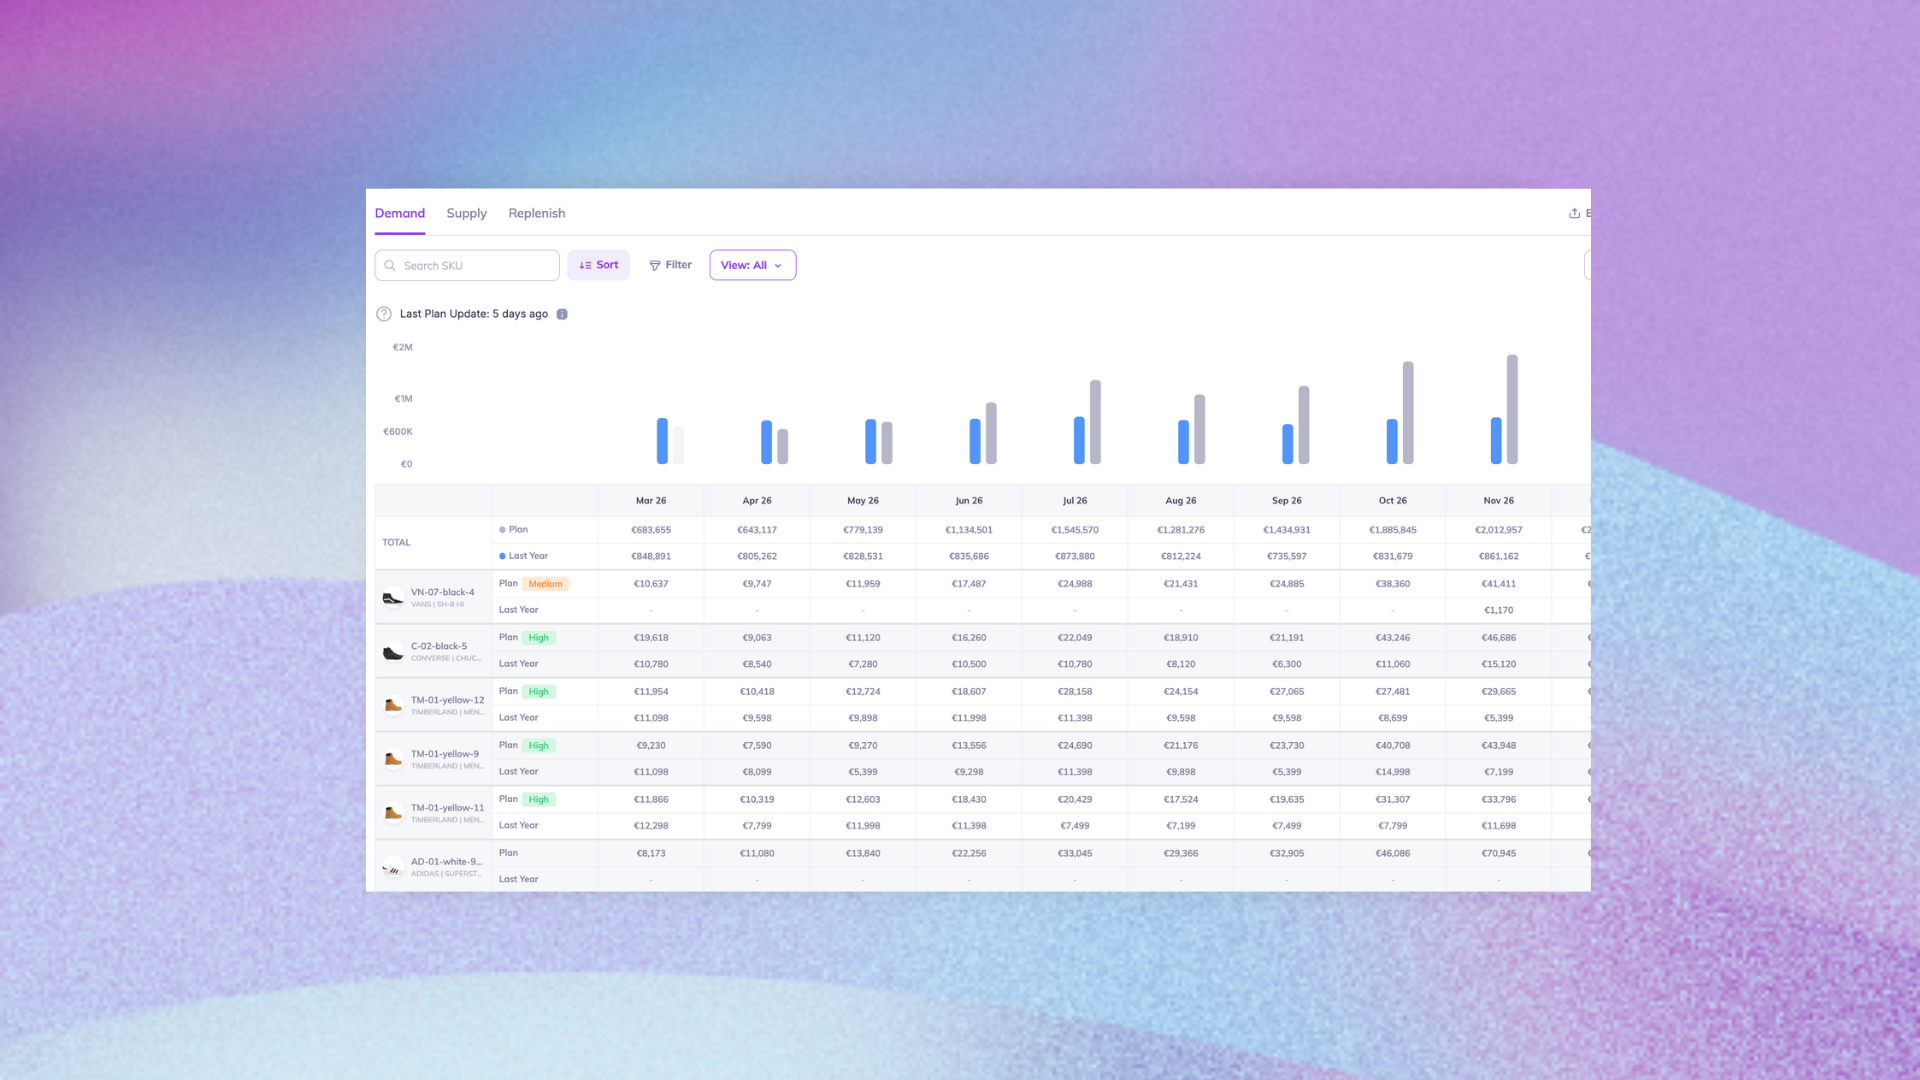Click the Demand tab
The image size is (1920, 1080).
(x=400, y=213)
